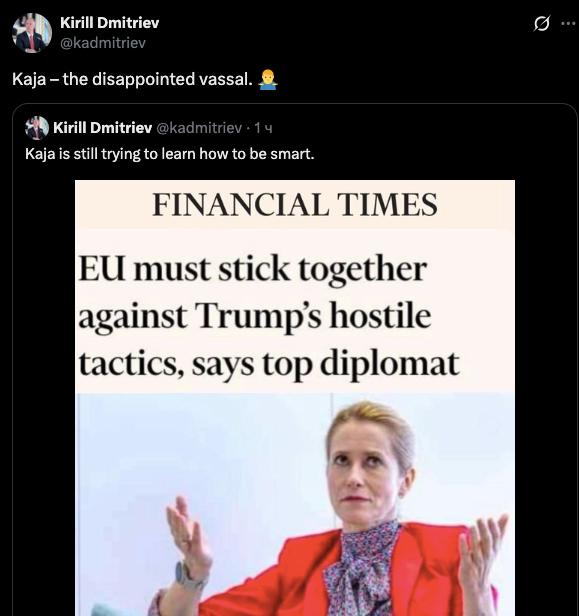Click the shrugging person emoji
The height and width of the screenshot is (616, 579).
pyautogui.click(x=268, y=80)
